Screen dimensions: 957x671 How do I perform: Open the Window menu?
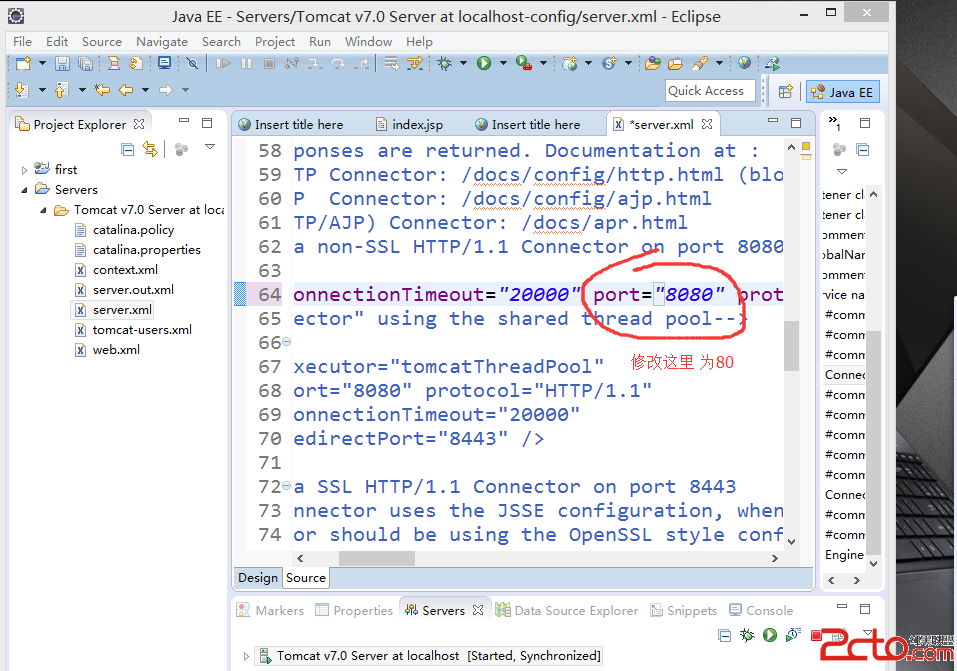coord(368,42)
